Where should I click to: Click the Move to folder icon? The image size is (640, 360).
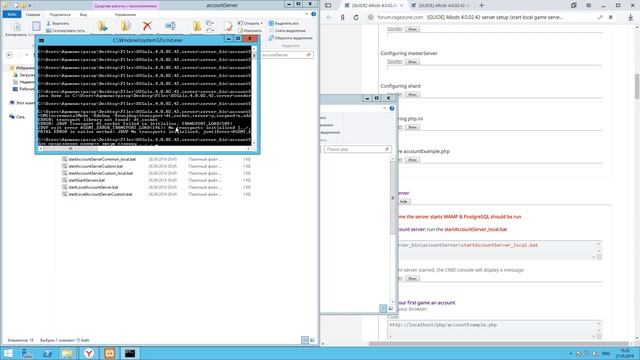(102, 26)
